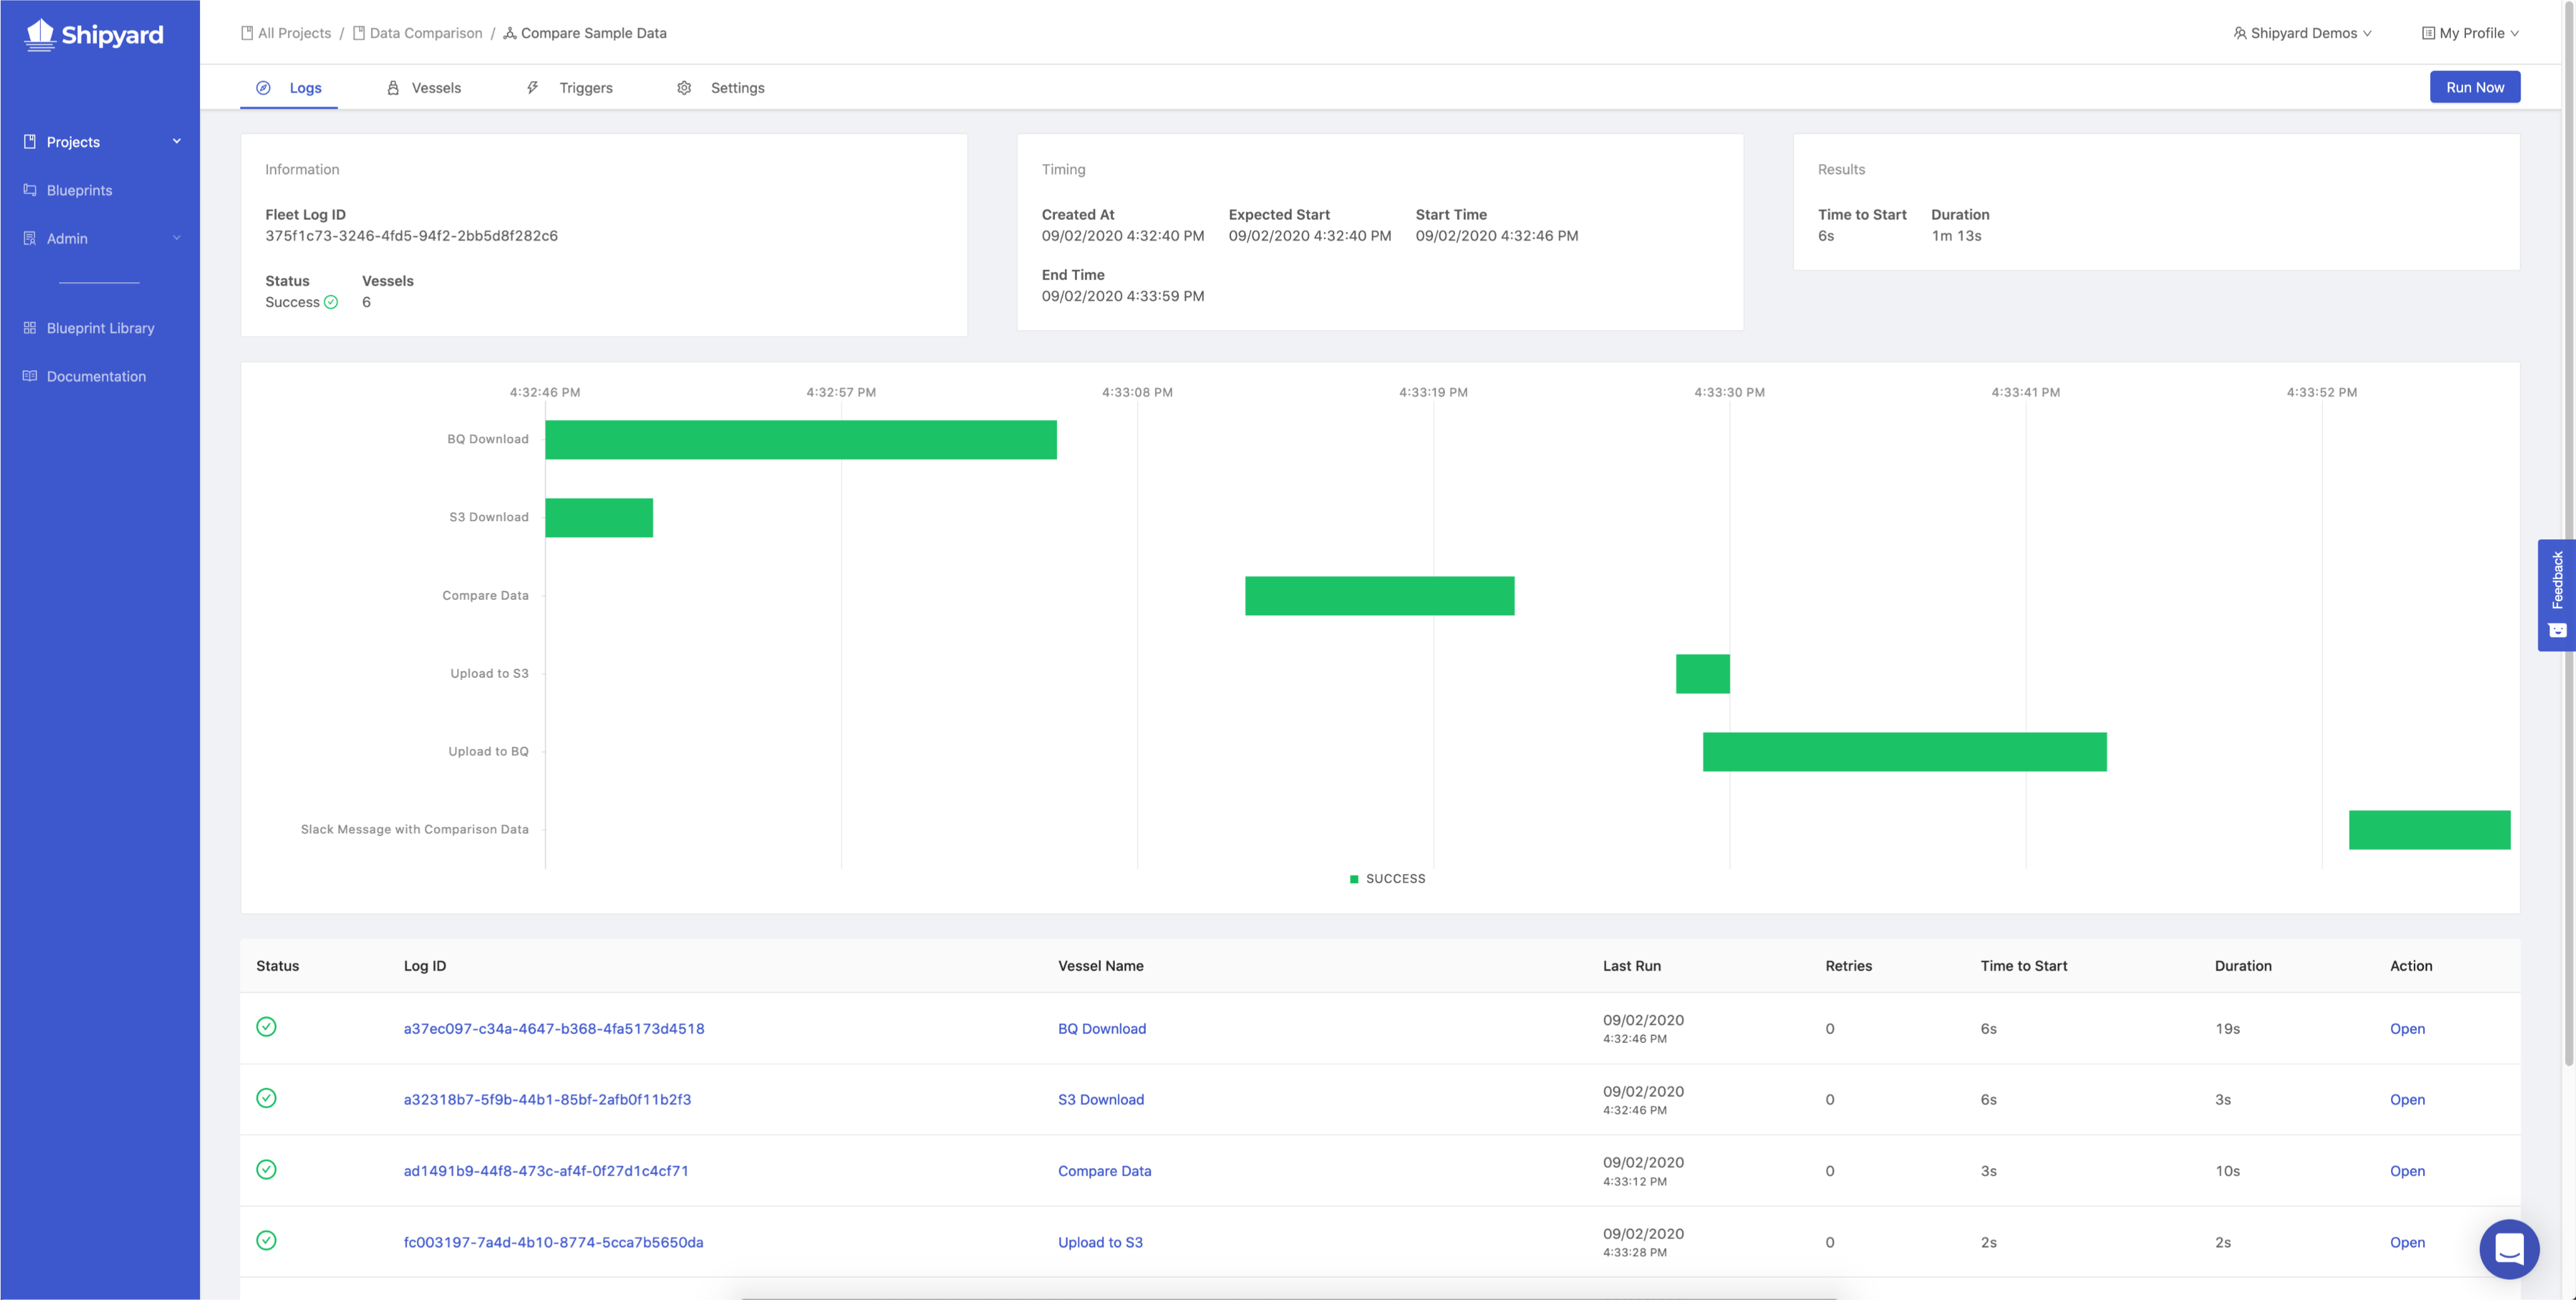Expand the Projects sidebar menu chevron
The height and width of the screenshot is (1300, 2576).
click(177, 141)
